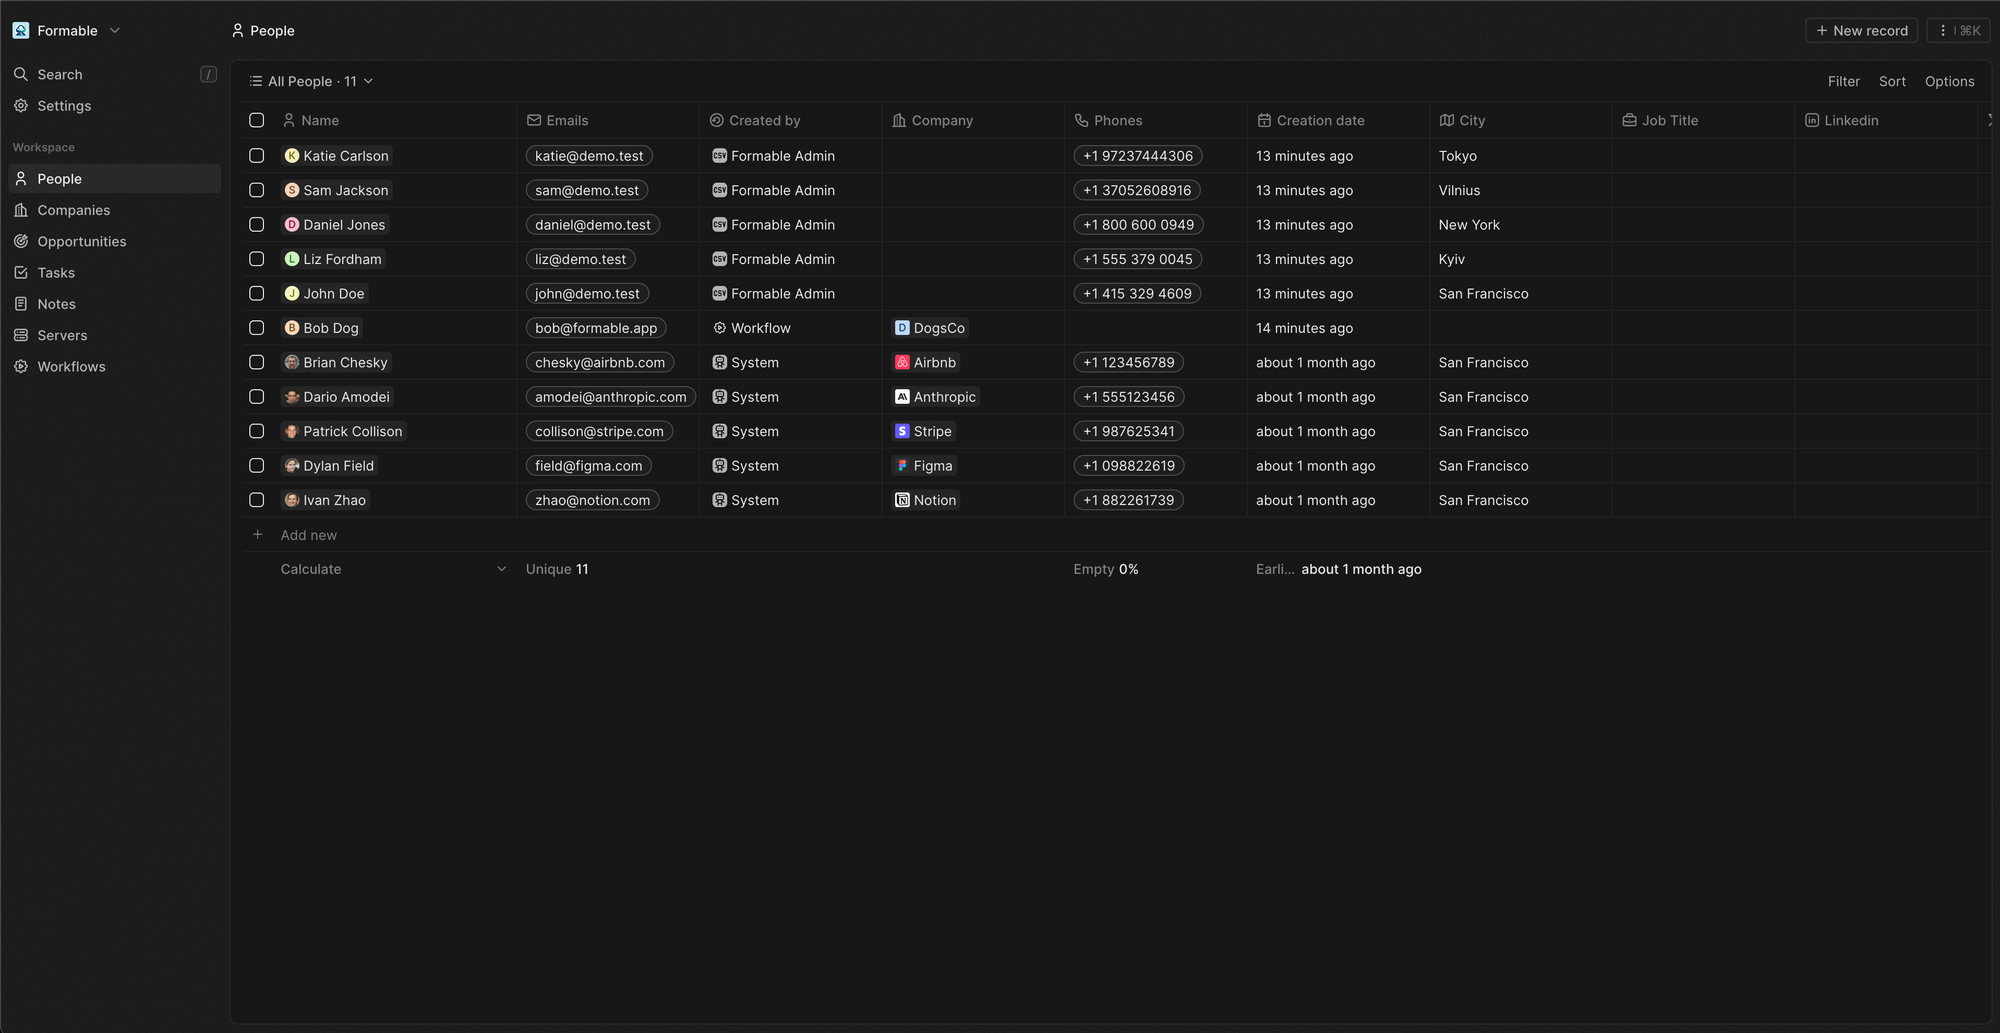Open the Servers section
Image resolution: width=2000 pixels, height=1033 pixels.
pos(60,335)
